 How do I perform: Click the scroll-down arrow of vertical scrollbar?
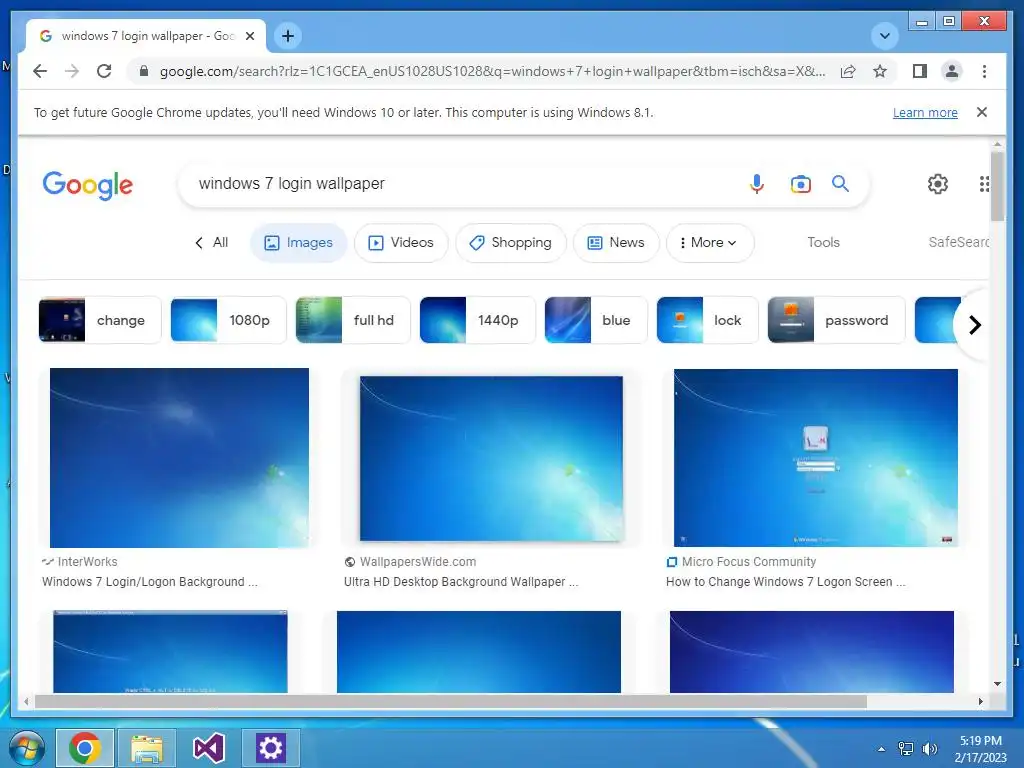pos(997,684)
